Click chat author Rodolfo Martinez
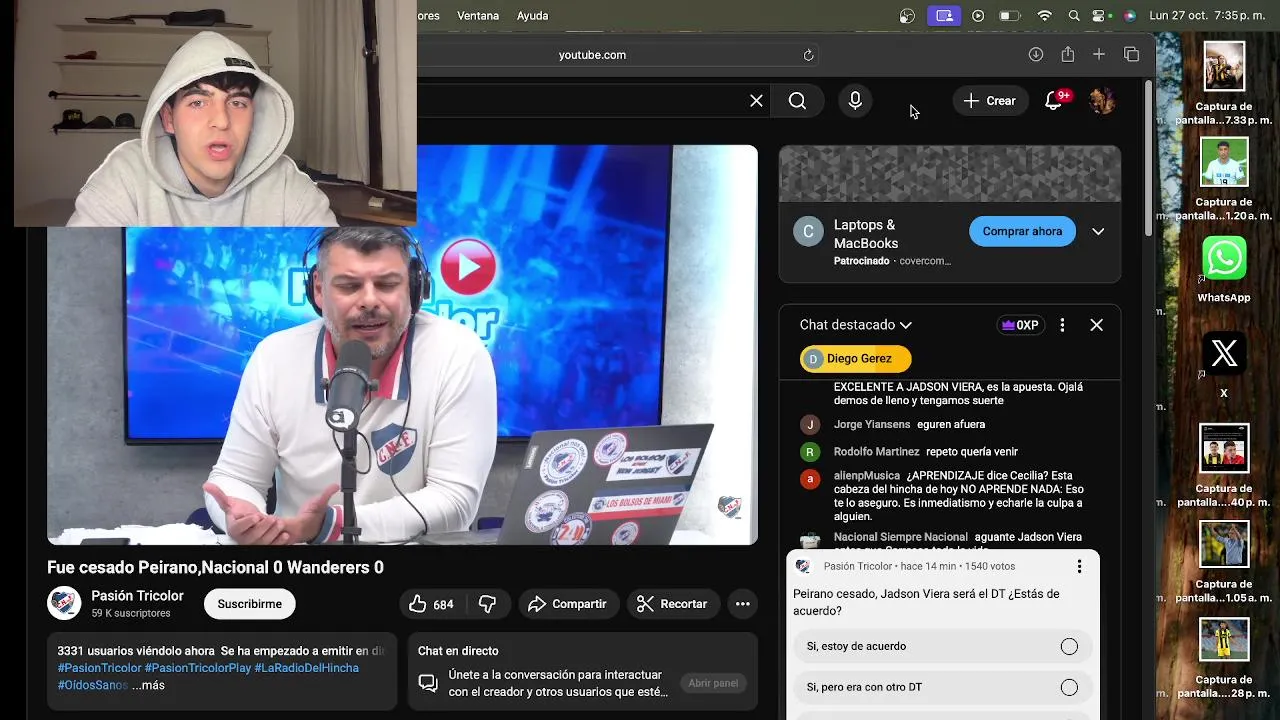 tap(876, 452)
